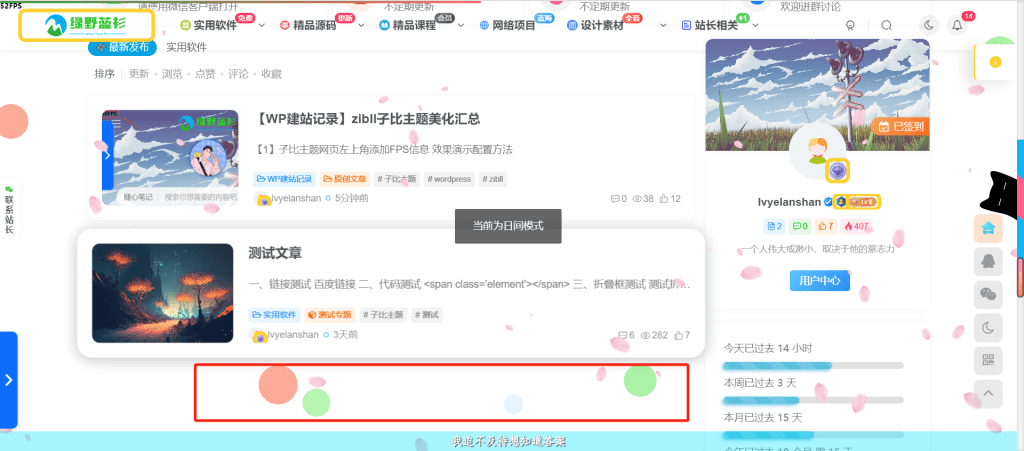Click back-to-top arrow in floating sidebar
Viewport: 1024px width, 451px height.
988,393
